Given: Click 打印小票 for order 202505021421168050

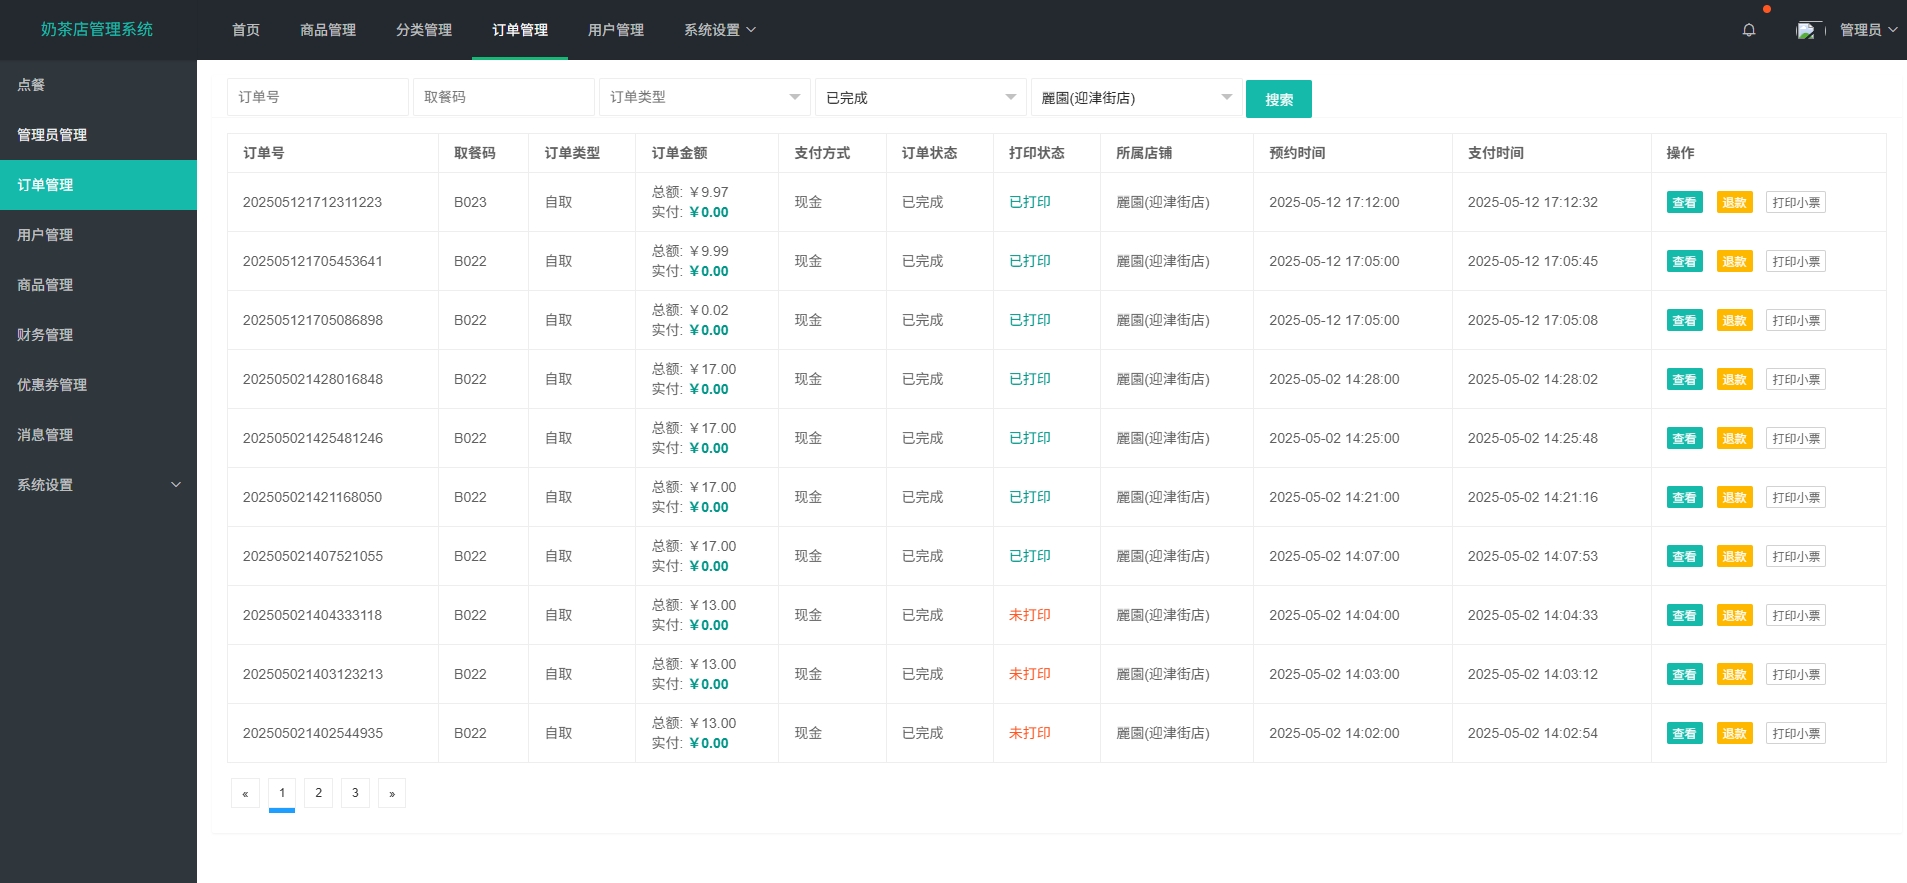Looking at the screenshot, I should point(1796,498).
